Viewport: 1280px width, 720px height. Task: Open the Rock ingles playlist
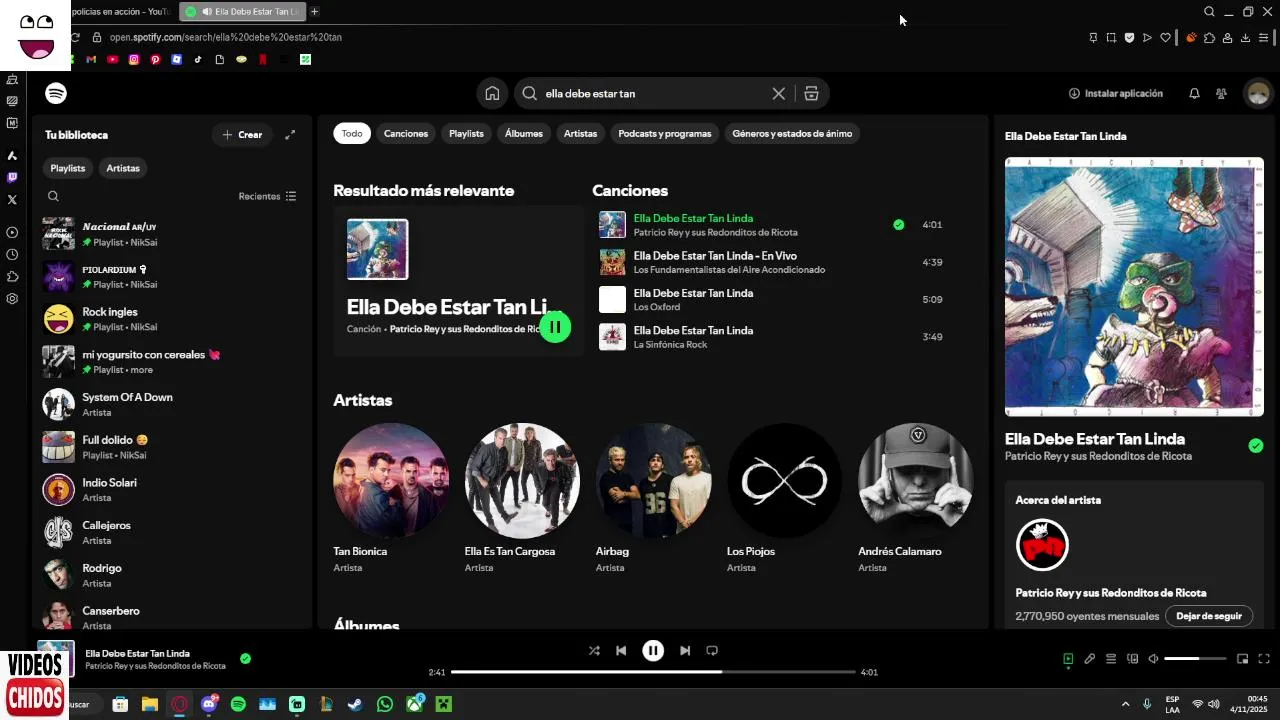[x=172, y=319]
